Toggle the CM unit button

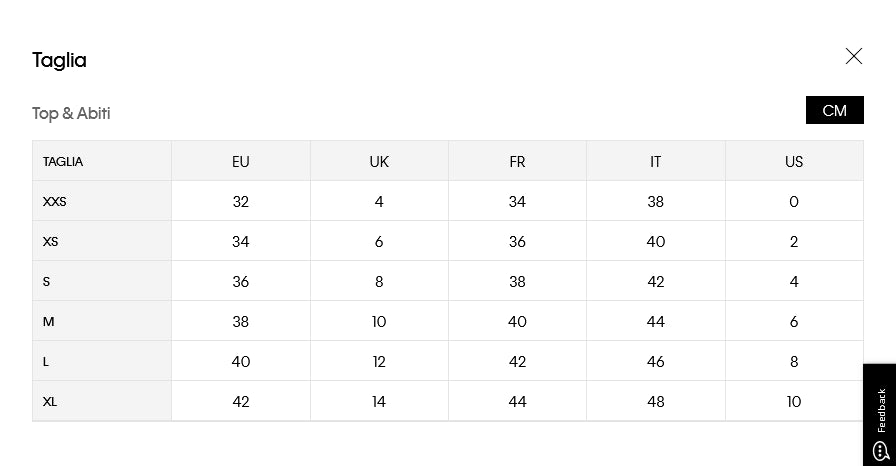(x=834, y=110)
